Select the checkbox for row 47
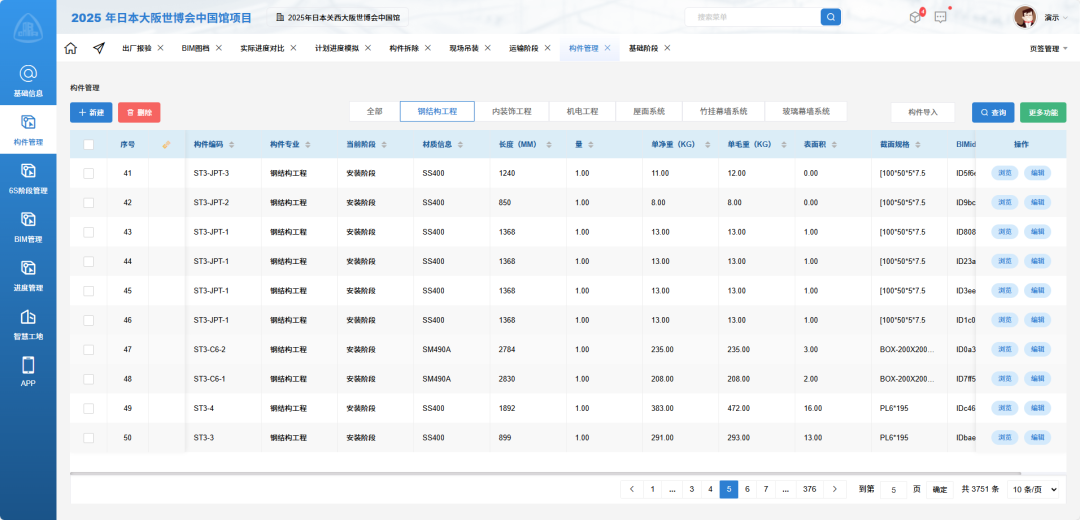The width and height of the screenshot is (1080, 520). pyautogui.click(x=89, y=350)
